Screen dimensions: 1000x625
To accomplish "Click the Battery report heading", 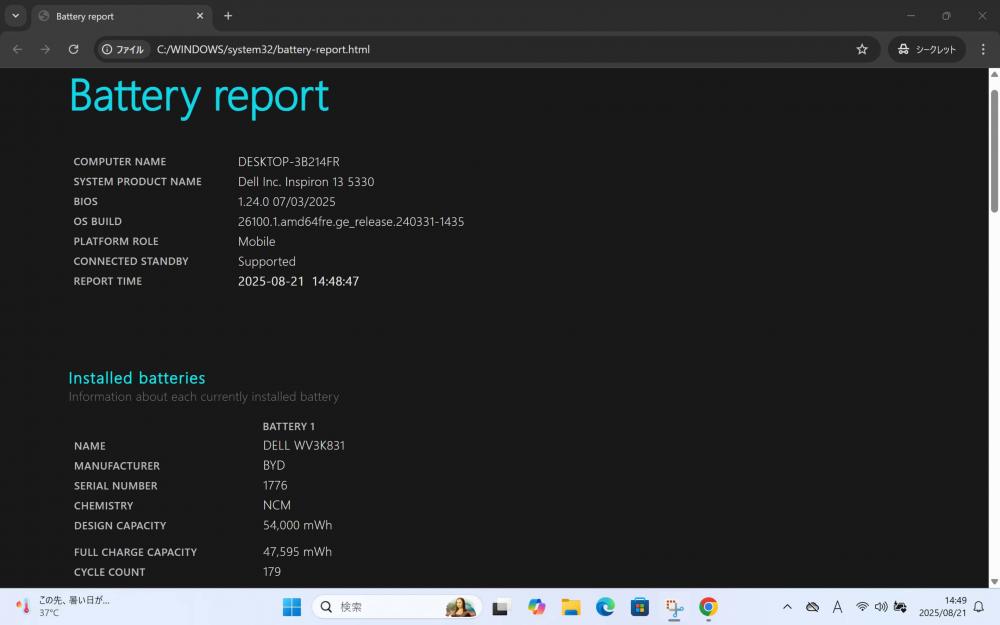I will 199,96.
